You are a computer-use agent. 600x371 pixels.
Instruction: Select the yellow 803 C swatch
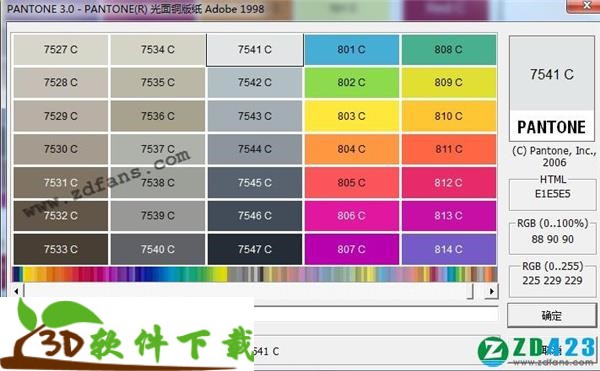352,116
